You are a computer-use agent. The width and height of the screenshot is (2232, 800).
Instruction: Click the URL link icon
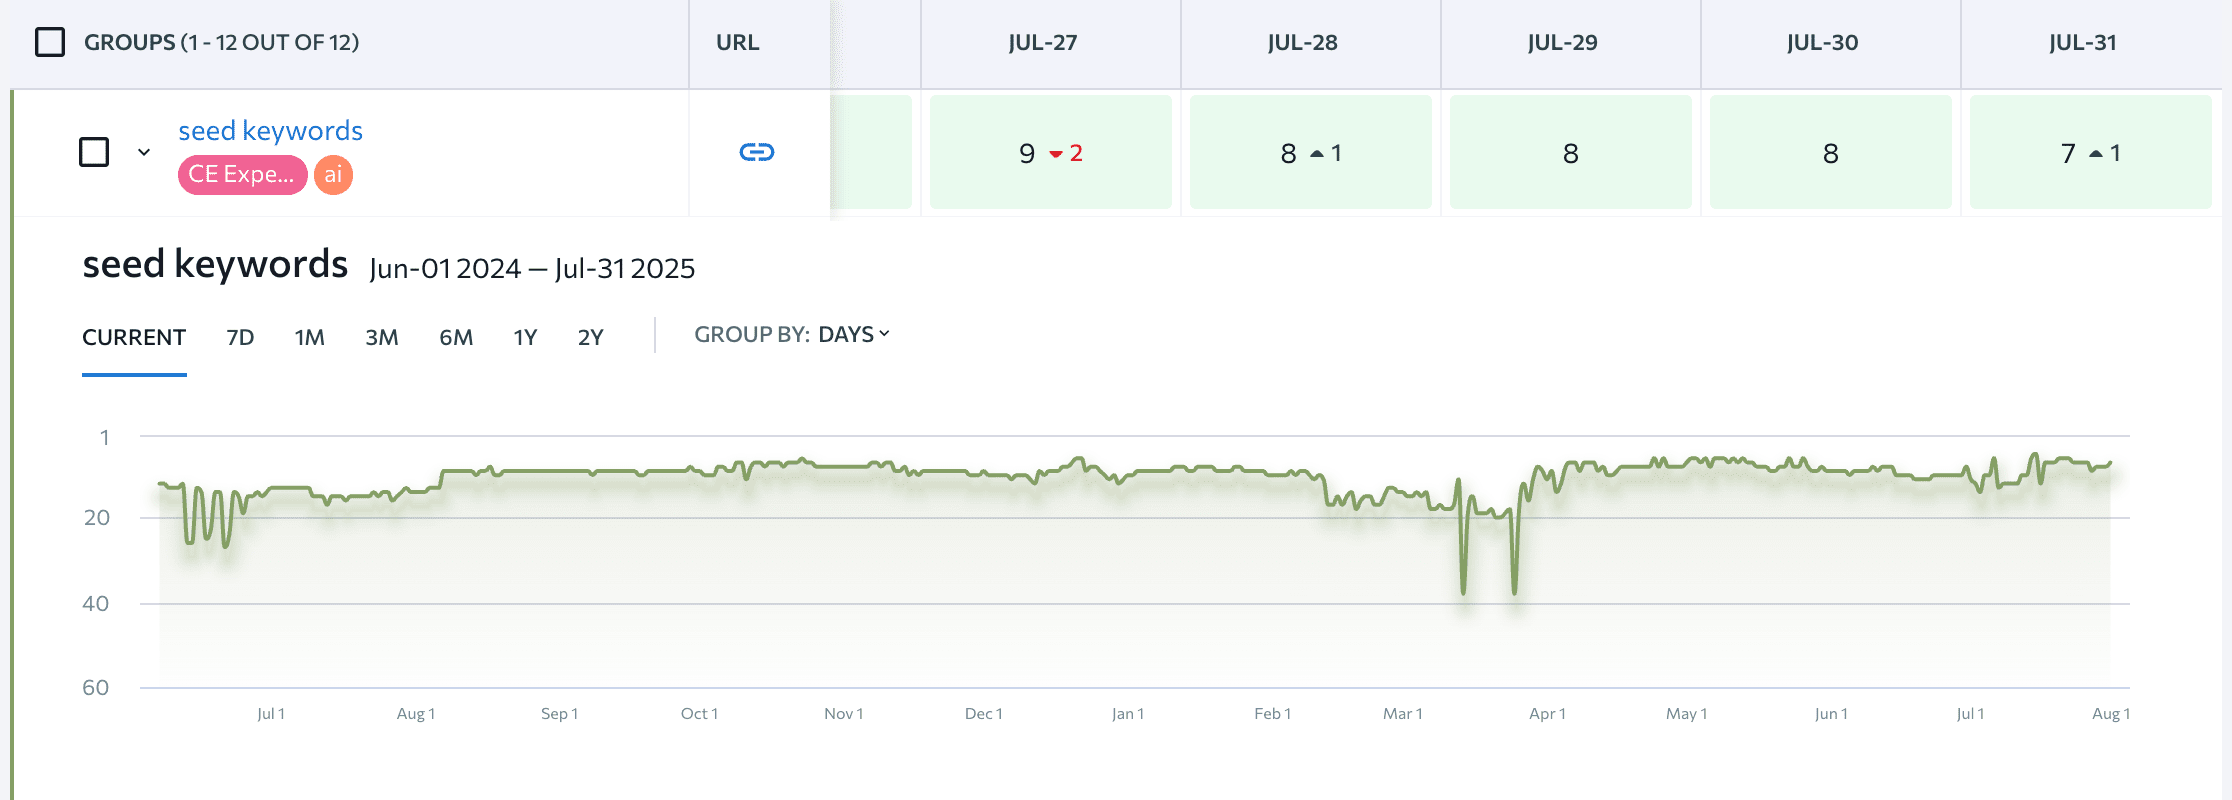(x=756, y=152)
